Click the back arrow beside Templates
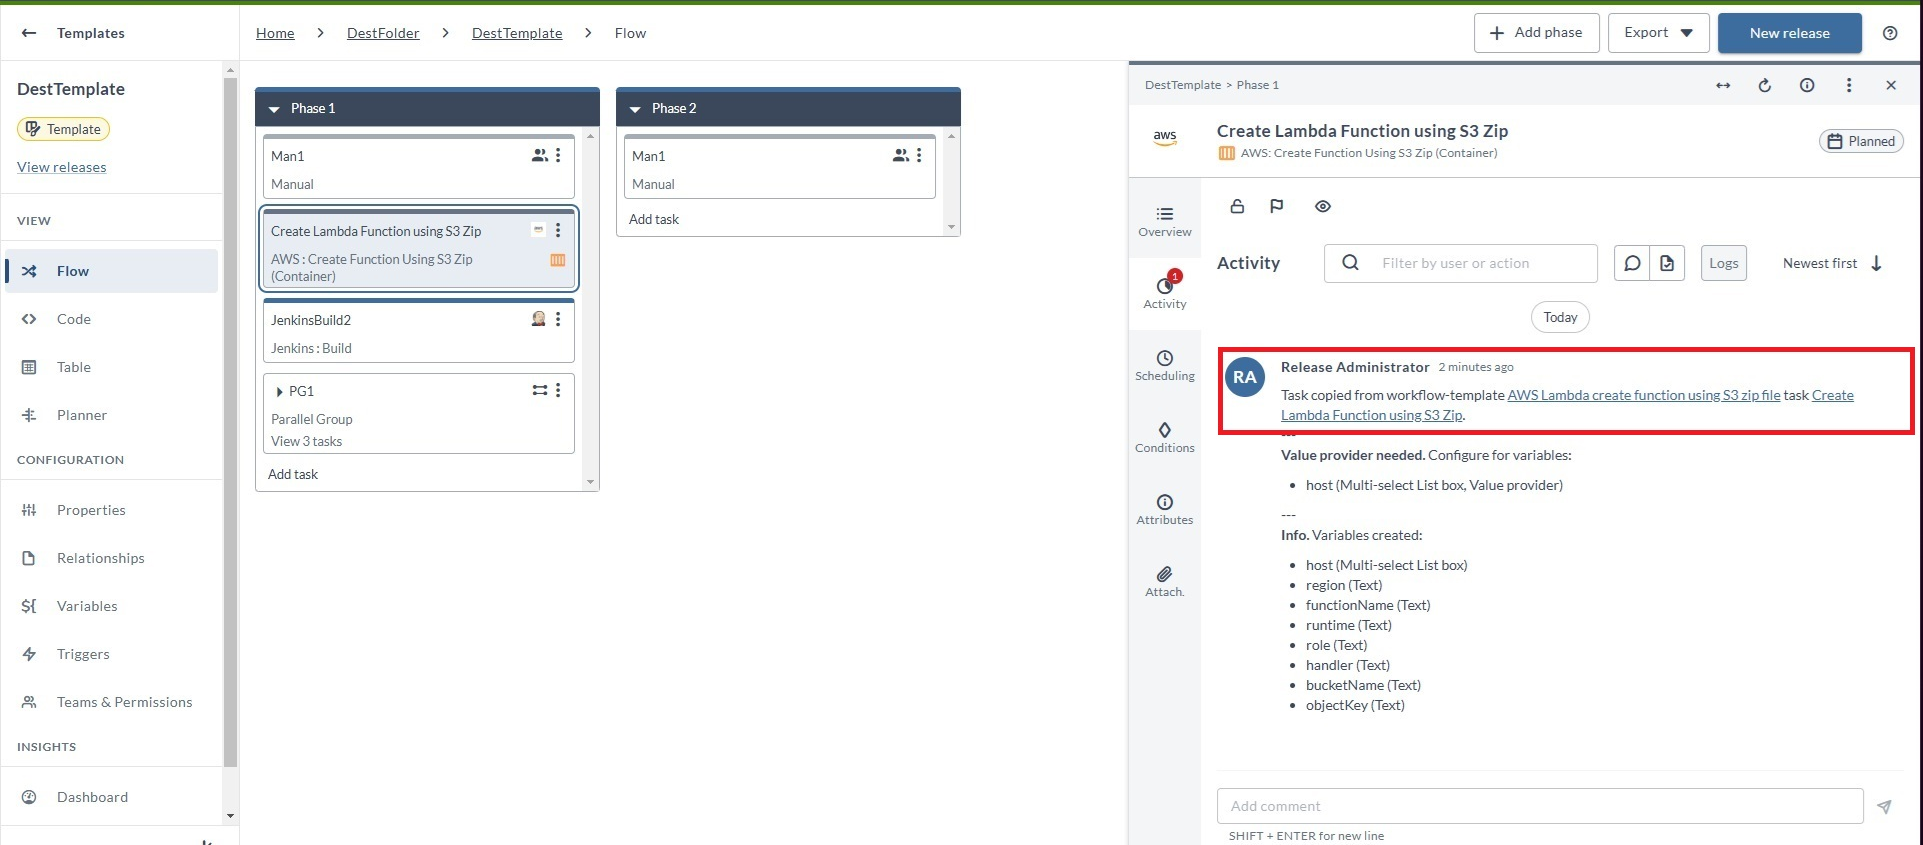 point(29,33)
